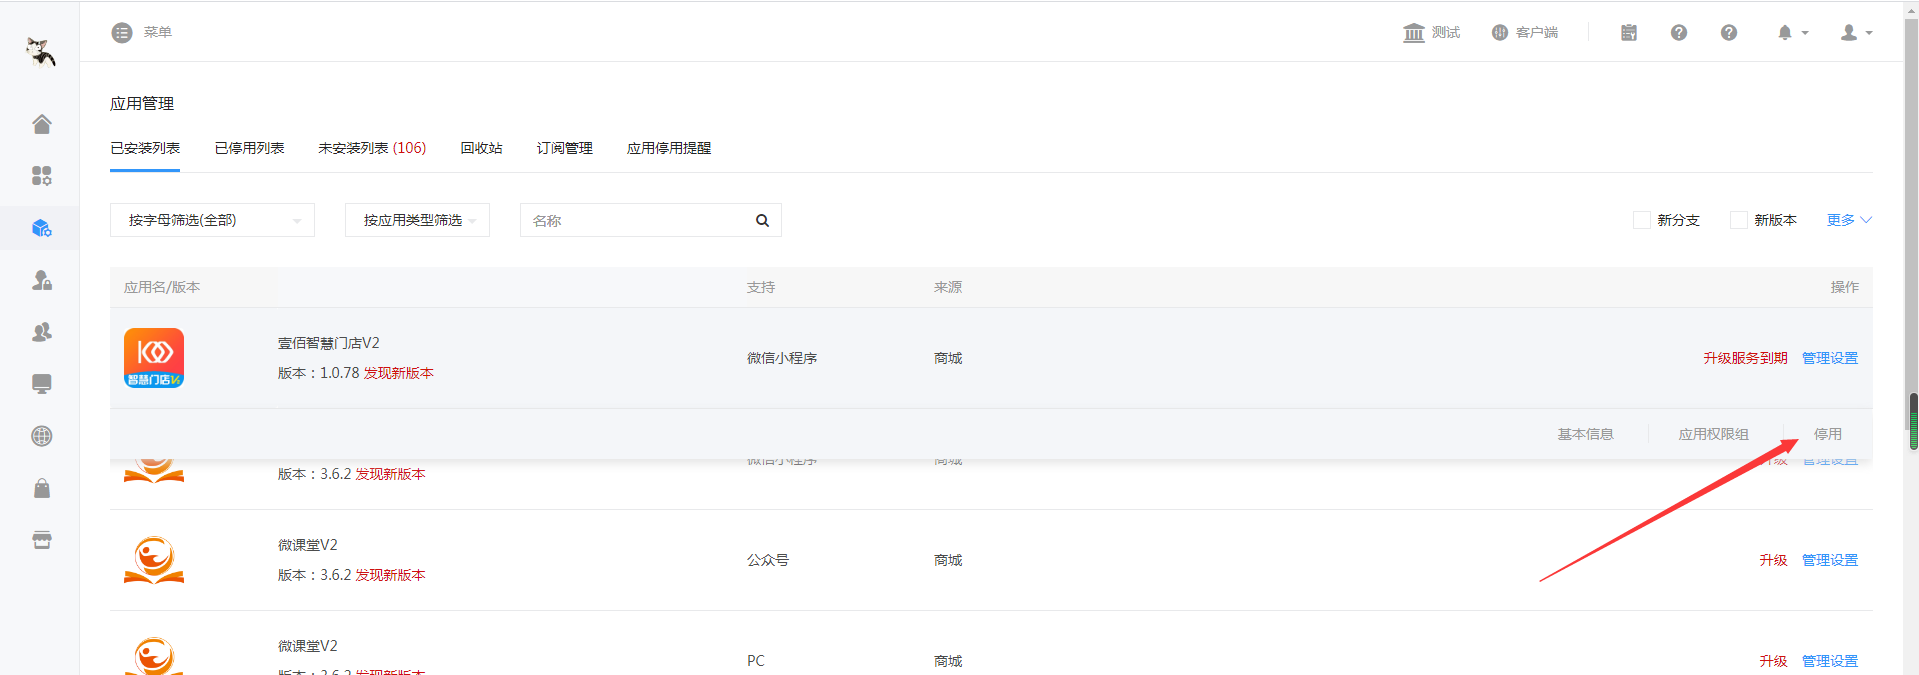Open the clipboard tools icon in the header
1919x675 pixels.
click(x=1629, y=33)
